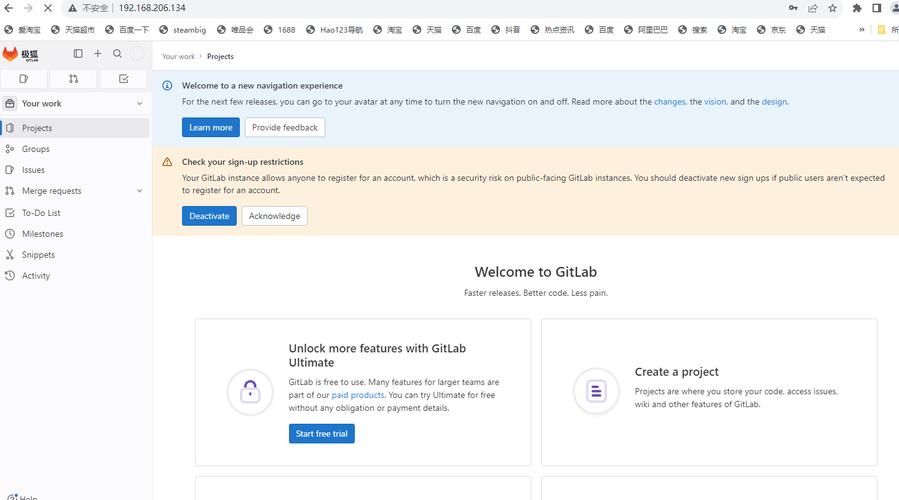Click the warning triangle icon

(167, 162)
